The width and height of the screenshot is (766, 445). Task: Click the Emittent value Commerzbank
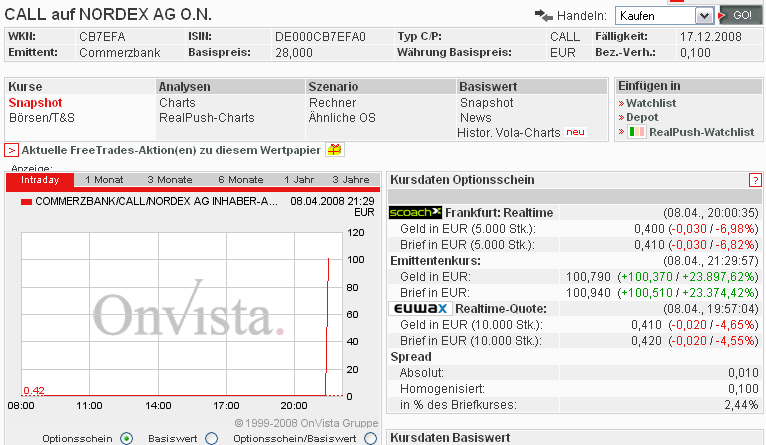point(120,53)
